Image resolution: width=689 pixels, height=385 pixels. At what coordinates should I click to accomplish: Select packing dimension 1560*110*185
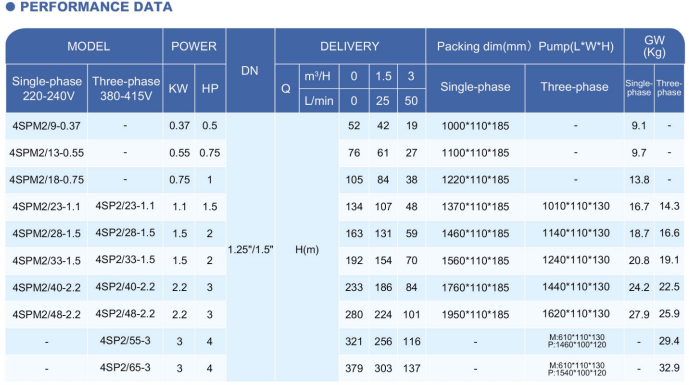click(475, 261)
